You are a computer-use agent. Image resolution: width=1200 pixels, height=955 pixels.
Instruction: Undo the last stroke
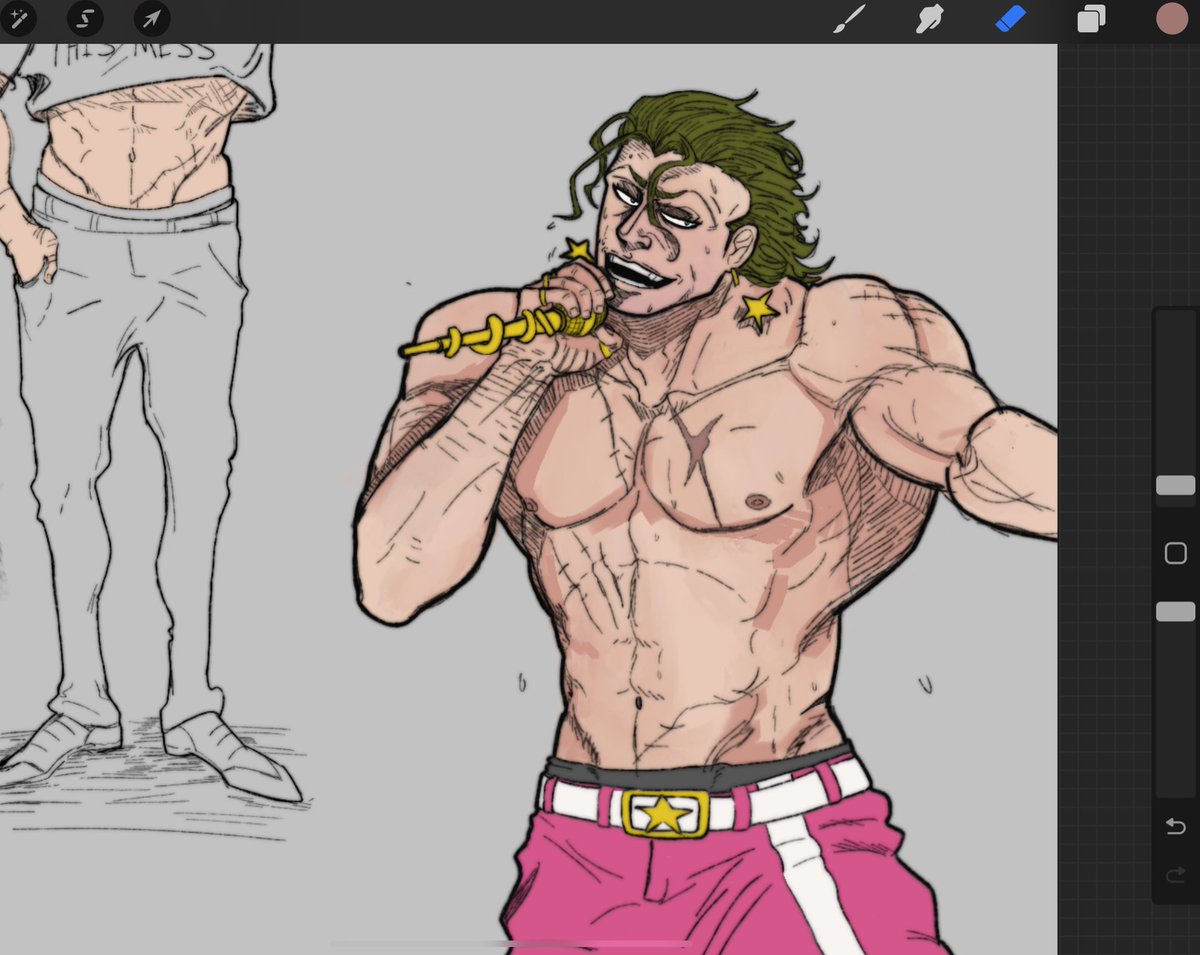pyautogui.click(x=1176, y=826)
